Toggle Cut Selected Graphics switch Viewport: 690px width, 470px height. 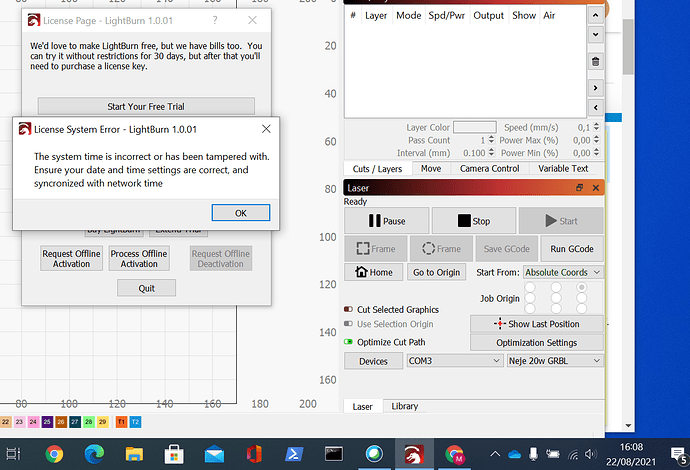pyautogui.click(x=349, y=309)
